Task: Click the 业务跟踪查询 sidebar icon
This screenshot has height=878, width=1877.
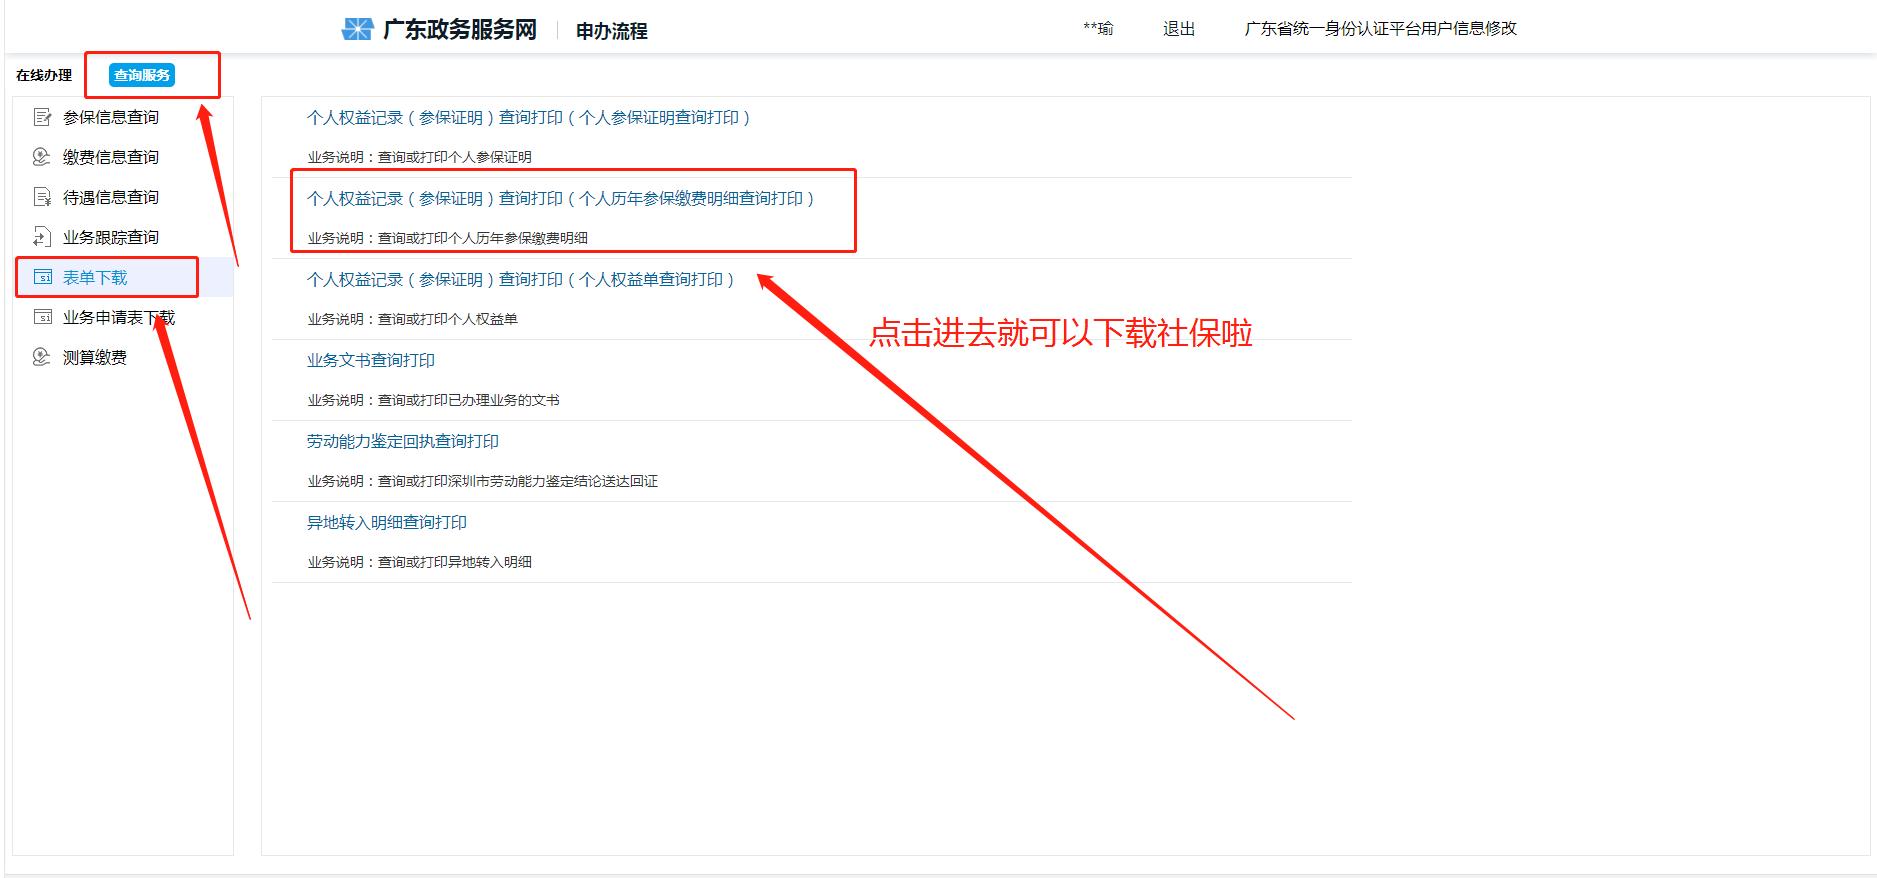Action: pos(42,237)
